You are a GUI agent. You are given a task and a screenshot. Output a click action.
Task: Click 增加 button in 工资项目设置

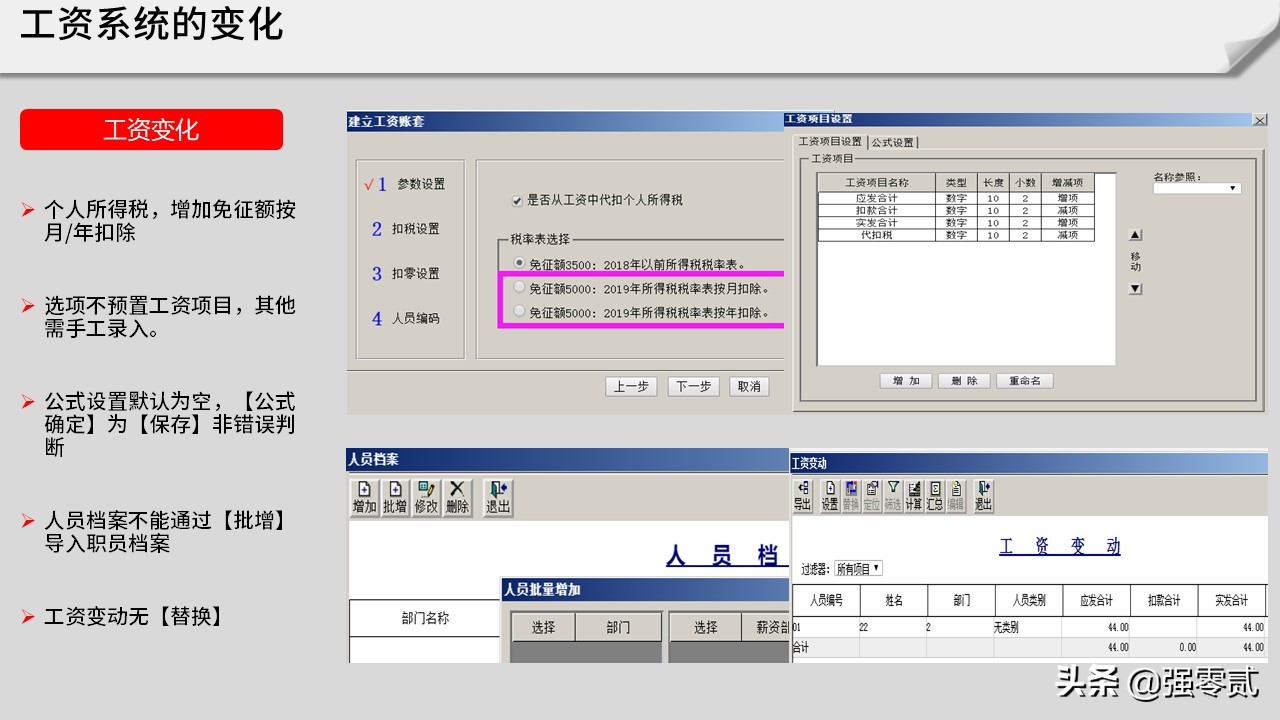coord(906,381)
